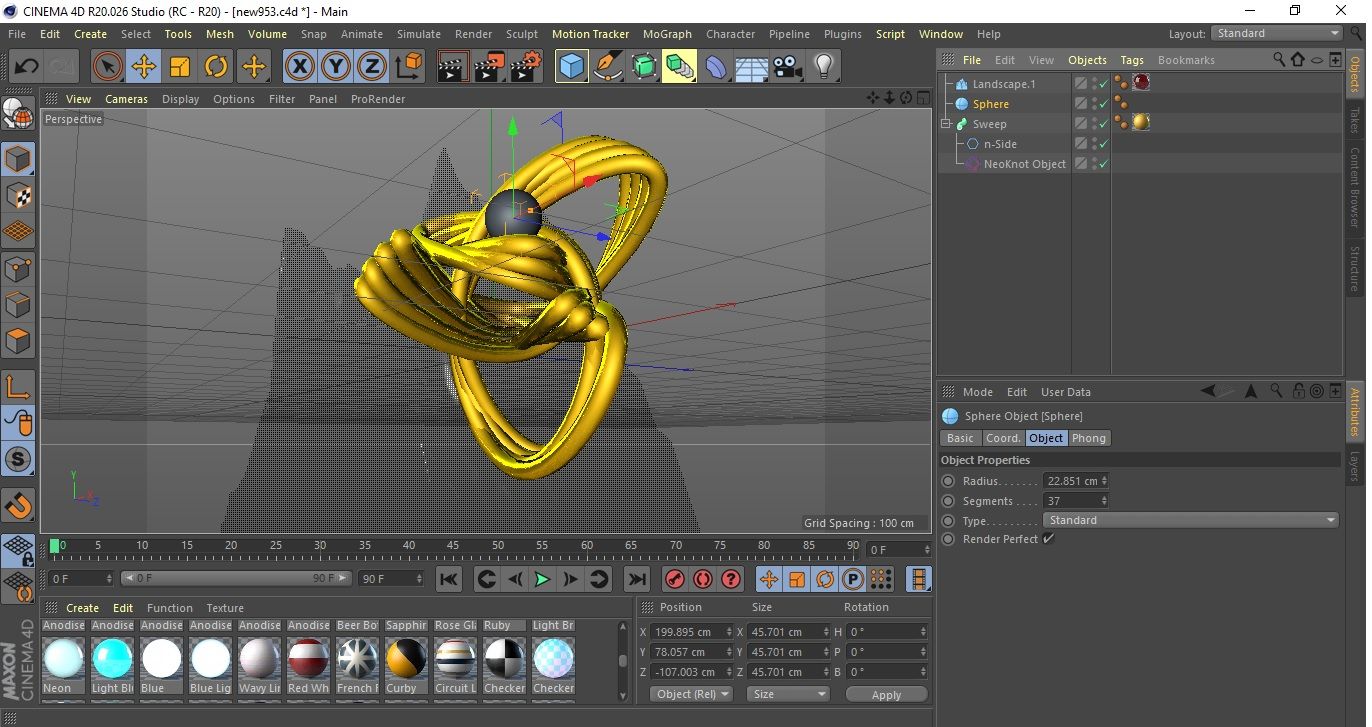
Task: Activate the Rotate tool
Action: [x=216, y=67]
